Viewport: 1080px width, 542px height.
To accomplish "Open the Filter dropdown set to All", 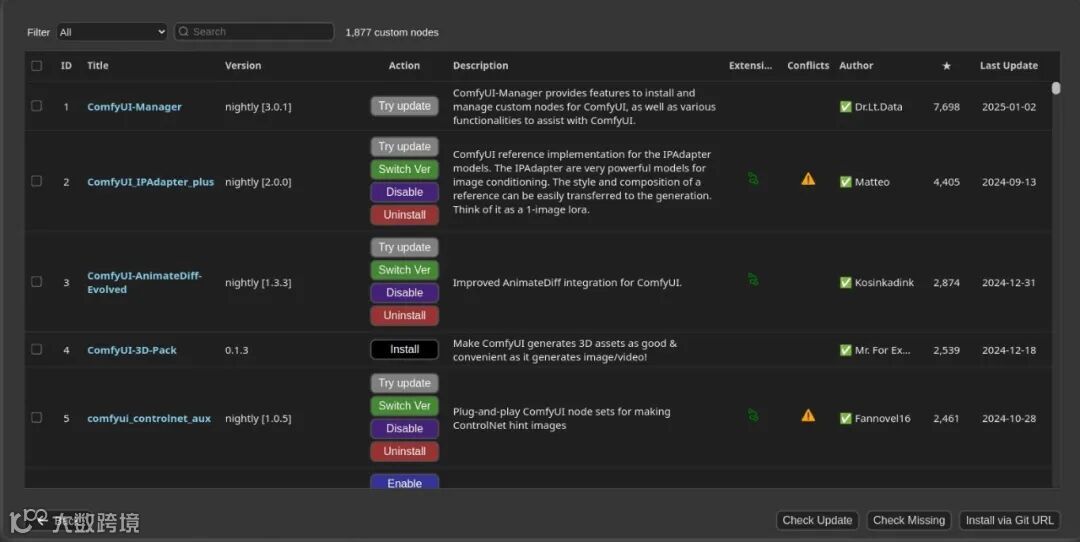I will 112,32.
